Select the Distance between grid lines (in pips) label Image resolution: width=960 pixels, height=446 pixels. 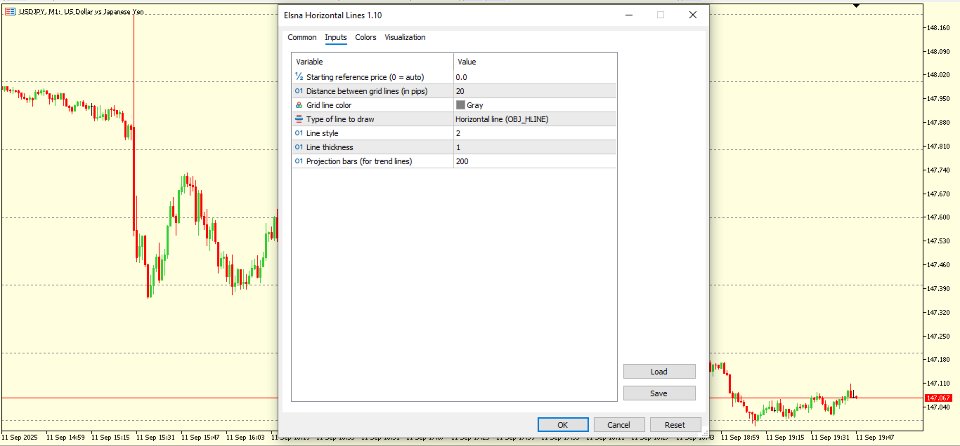click(x=367, y=91)
